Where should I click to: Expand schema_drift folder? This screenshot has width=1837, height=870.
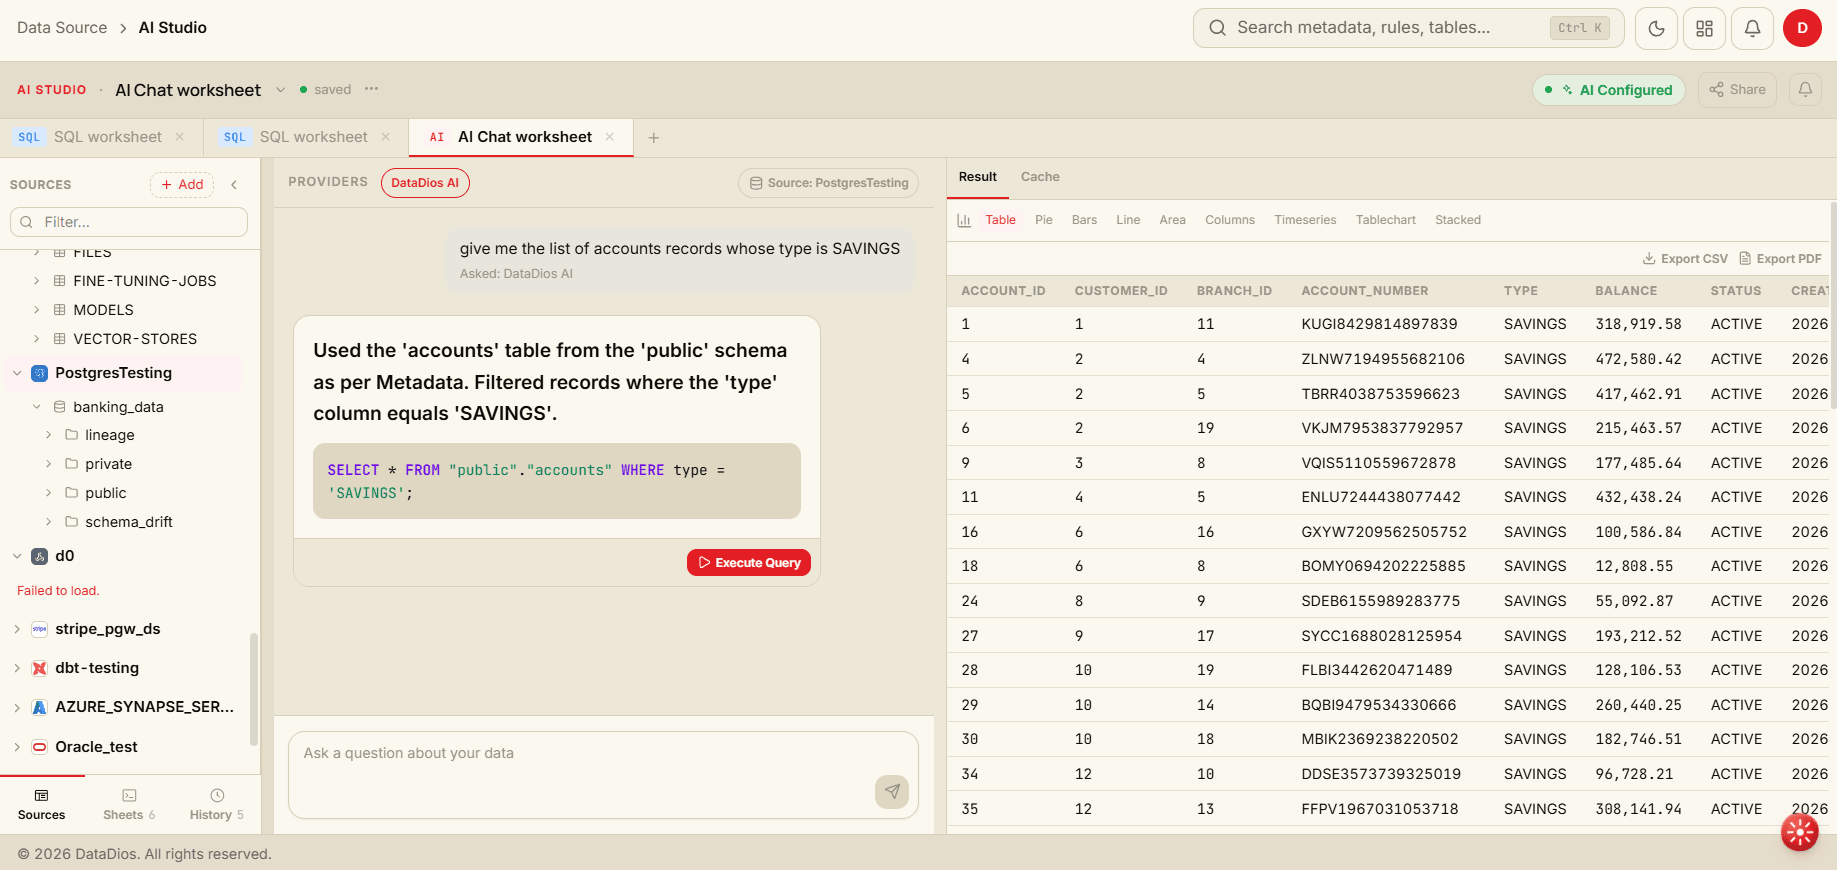point(49,522)
